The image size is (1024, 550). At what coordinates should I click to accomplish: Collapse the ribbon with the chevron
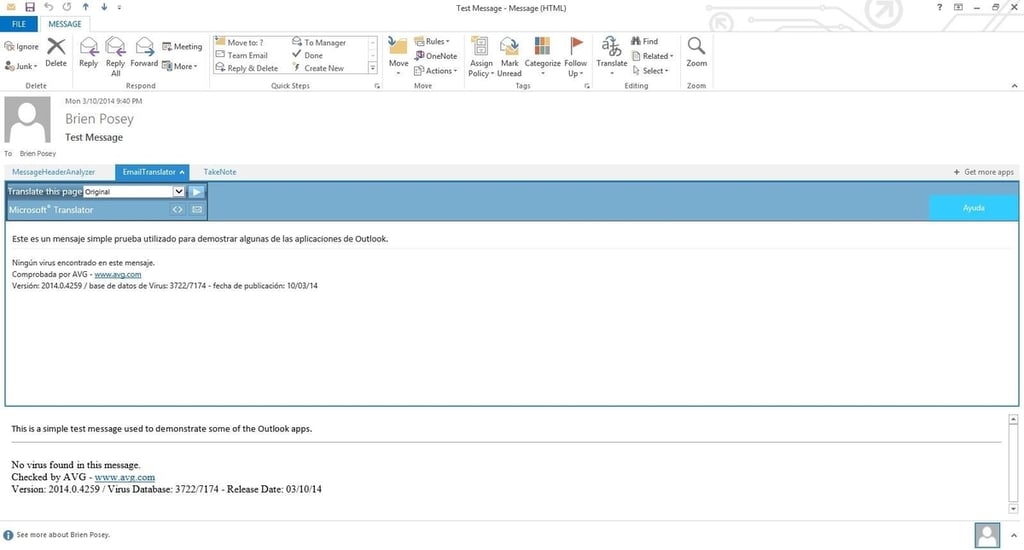pos(1014,86)
